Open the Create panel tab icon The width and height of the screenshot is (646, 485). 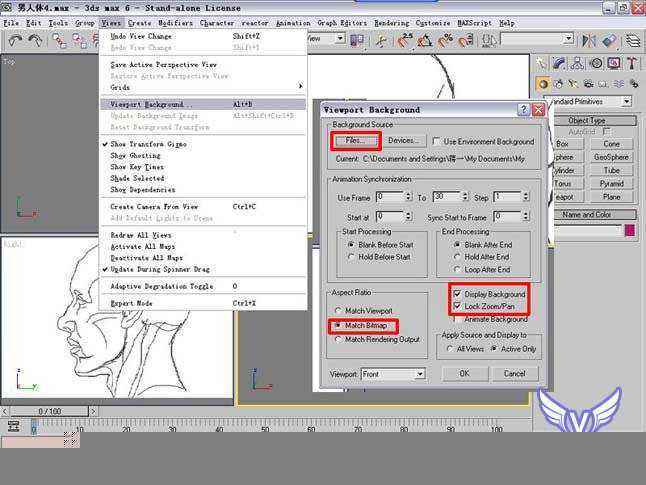(541, 63)
